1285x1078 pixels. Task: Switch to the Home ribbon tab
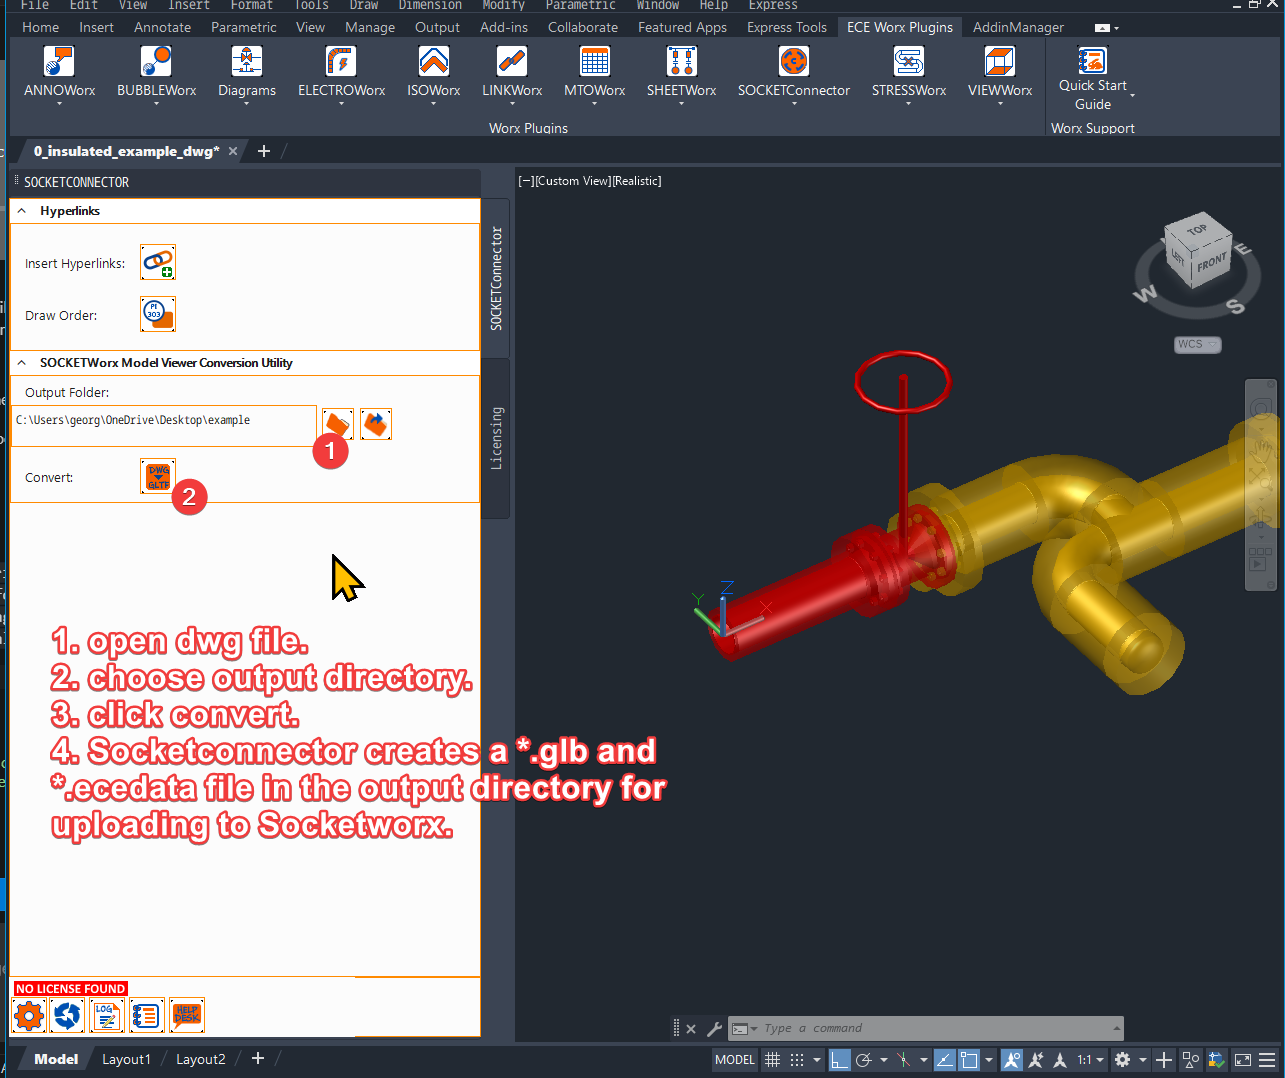(x=40, y=27)
